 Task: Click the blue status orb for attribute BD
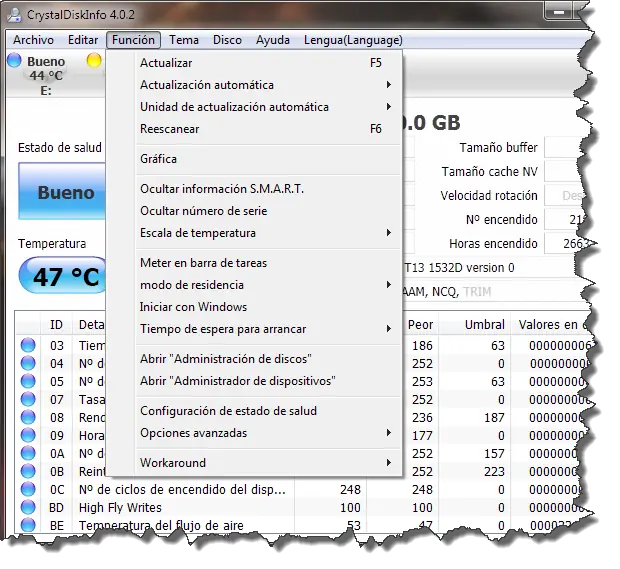pos(28,507)
